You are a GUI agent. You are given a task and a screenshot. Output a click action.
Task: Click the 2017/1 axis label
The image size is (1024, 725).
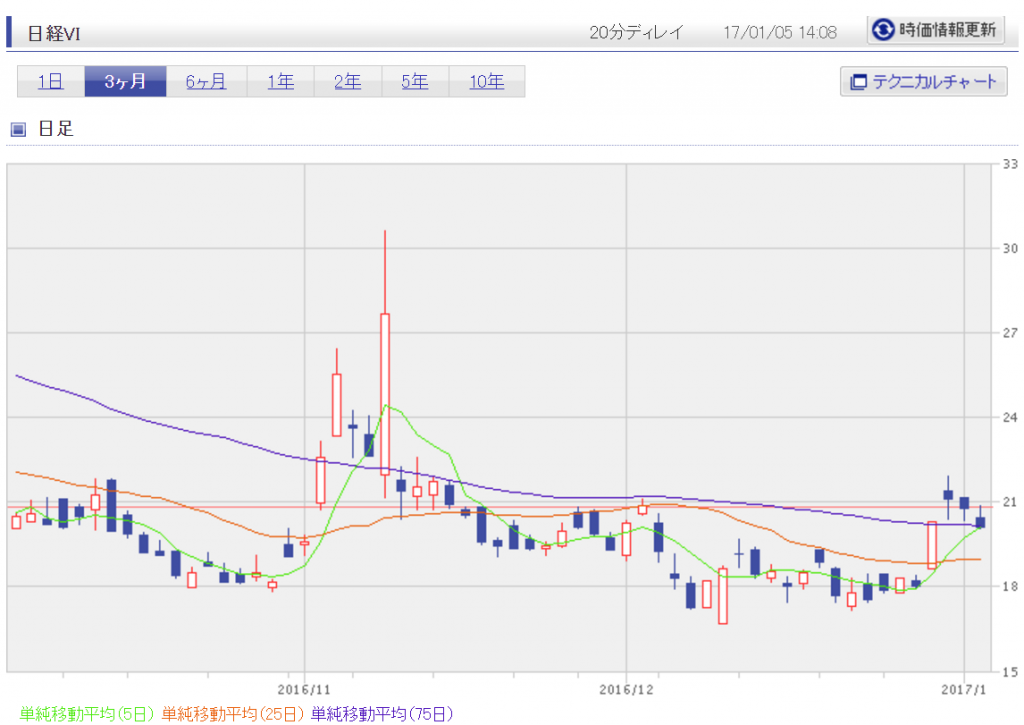pos(964,689)
